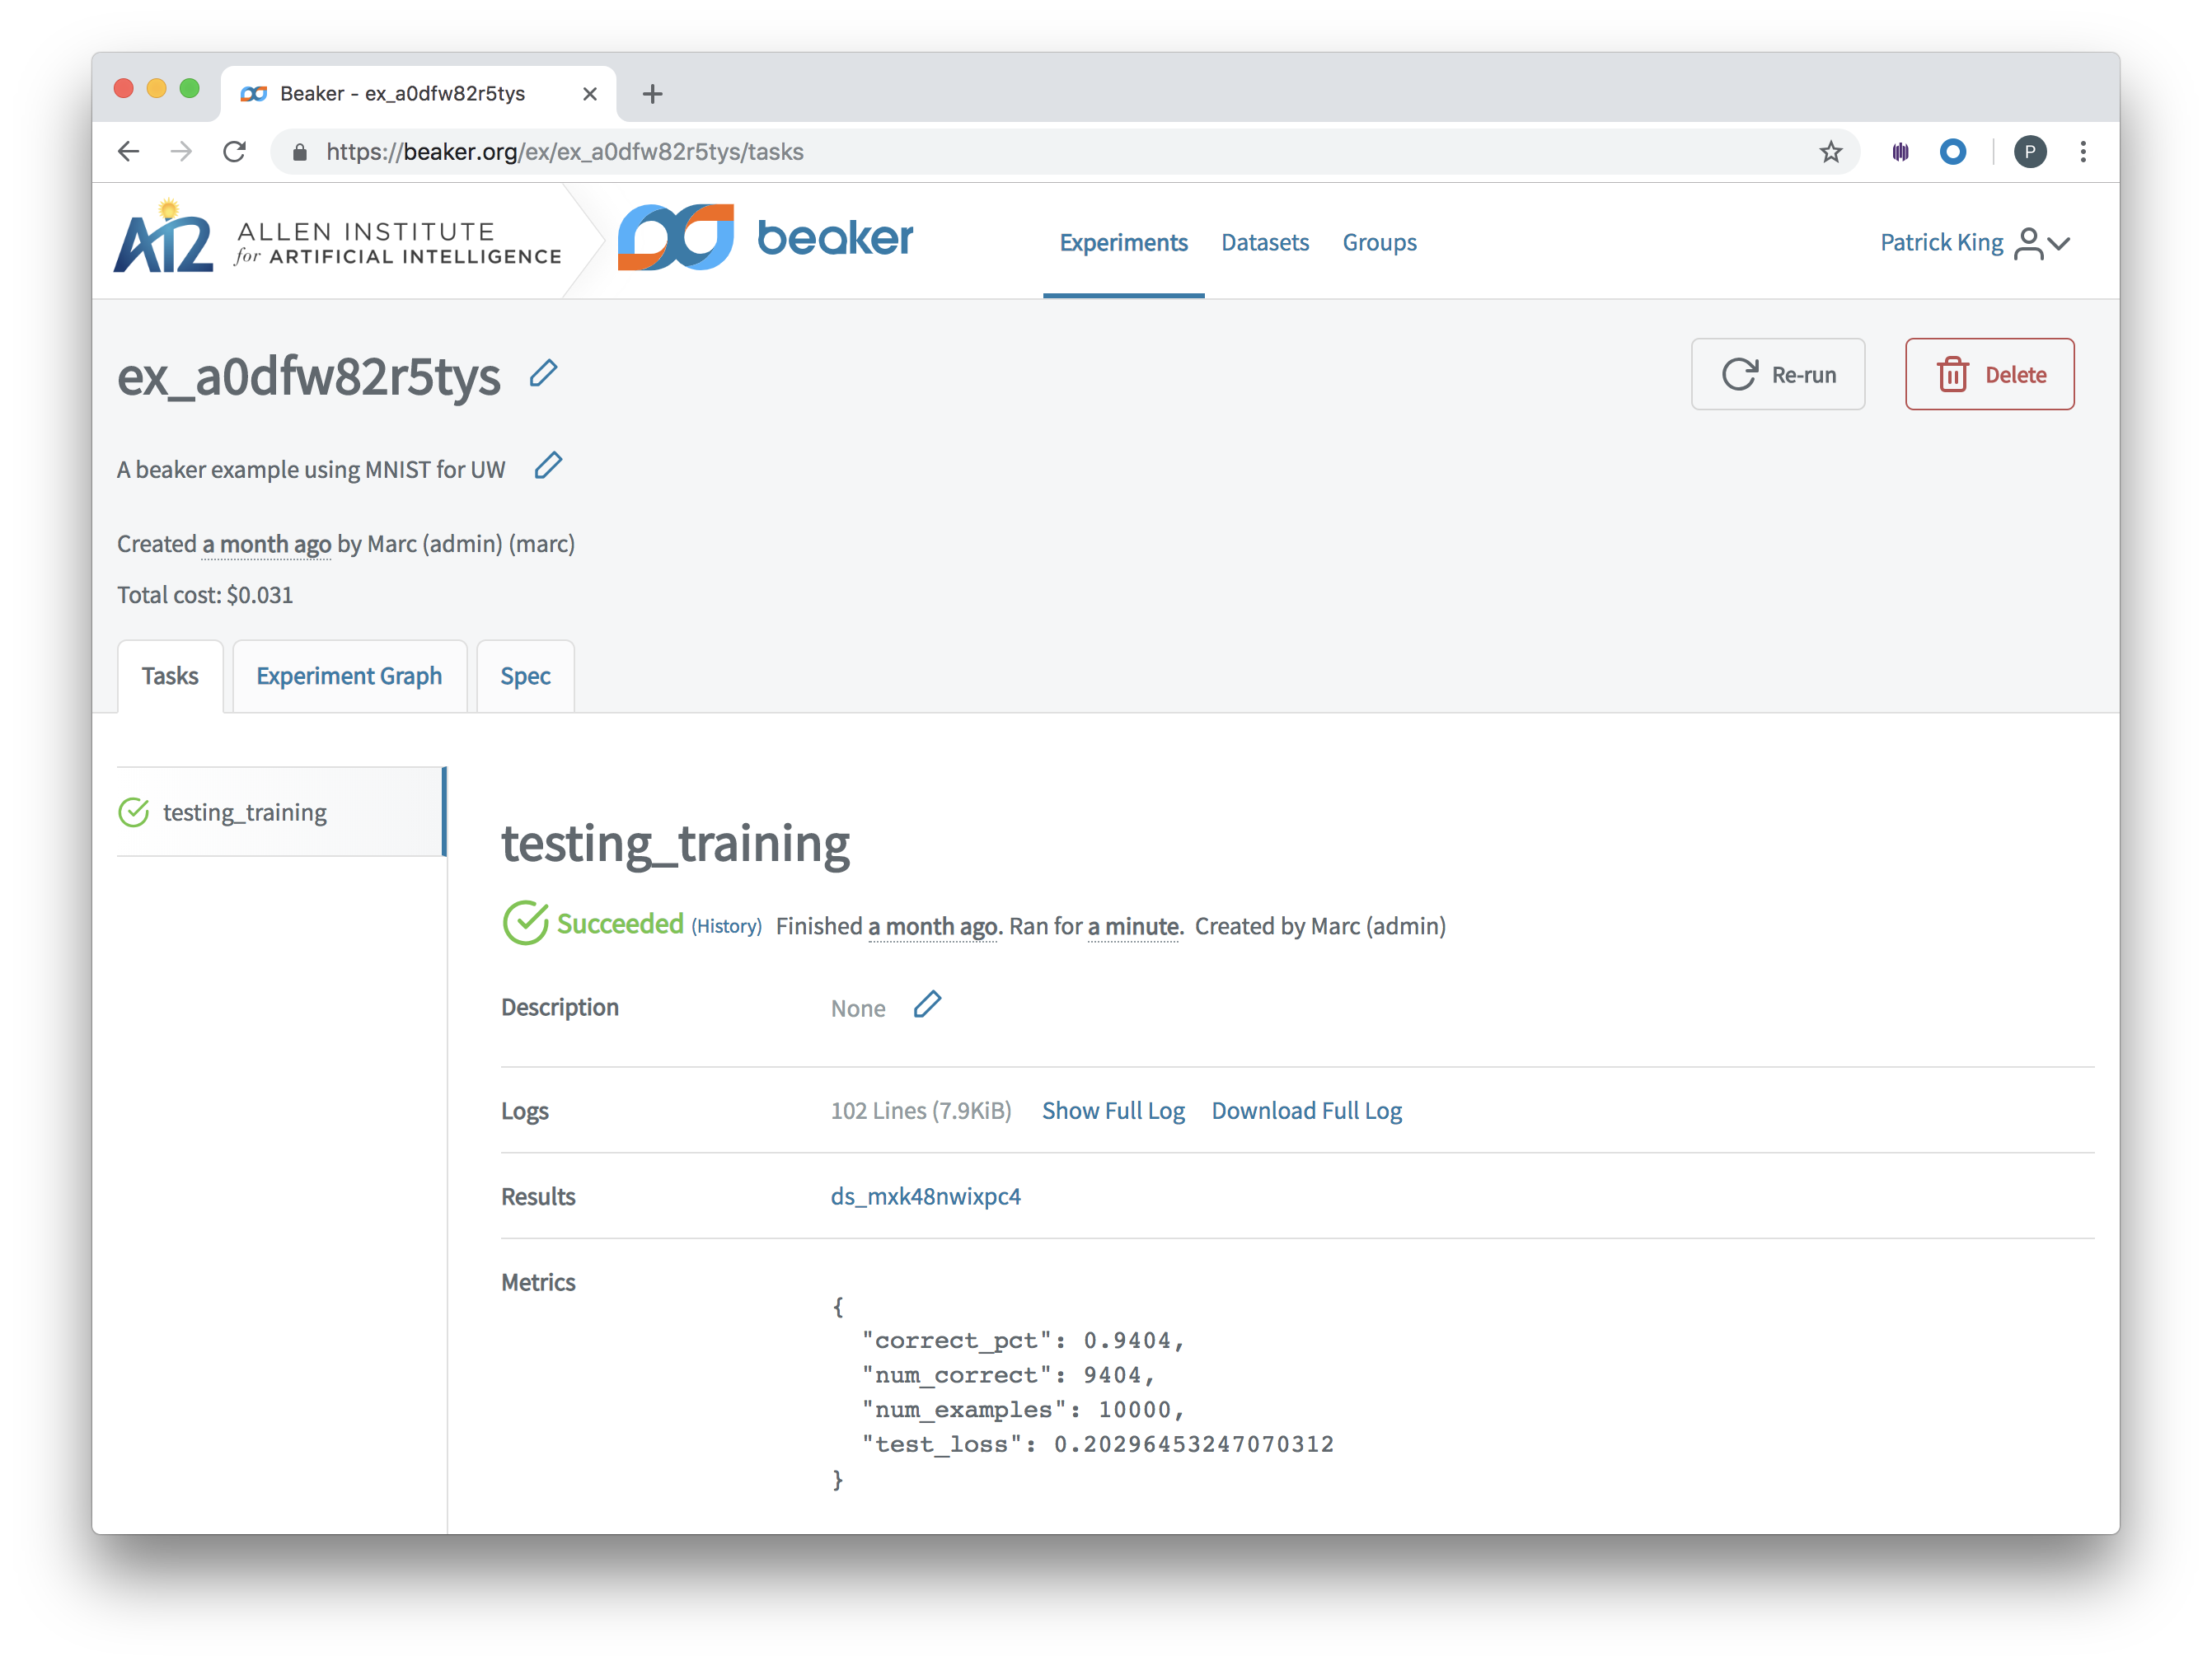Screen dimensions: 2212x1666
Task: Open the Datasets navigation menu item
Action: click(x=1263, y=241)
